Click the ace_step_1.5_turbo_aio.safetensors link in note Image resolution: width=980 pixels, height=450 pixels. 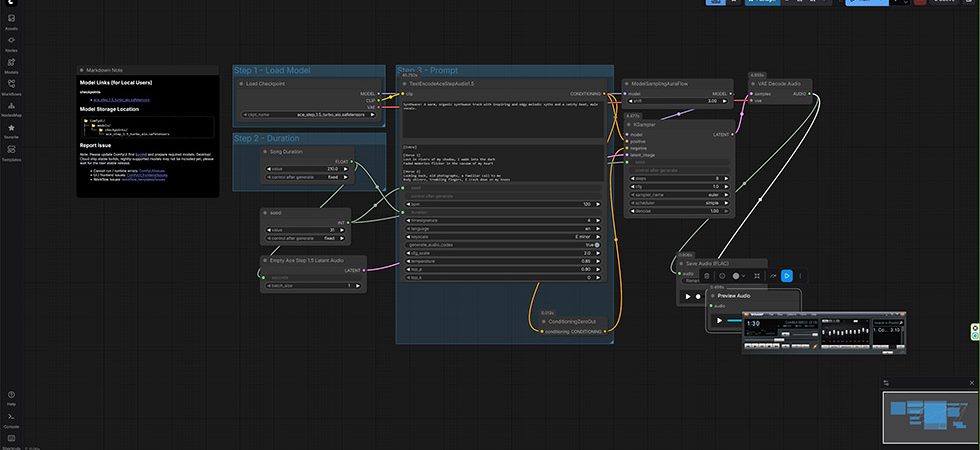(x=122, y=101)
